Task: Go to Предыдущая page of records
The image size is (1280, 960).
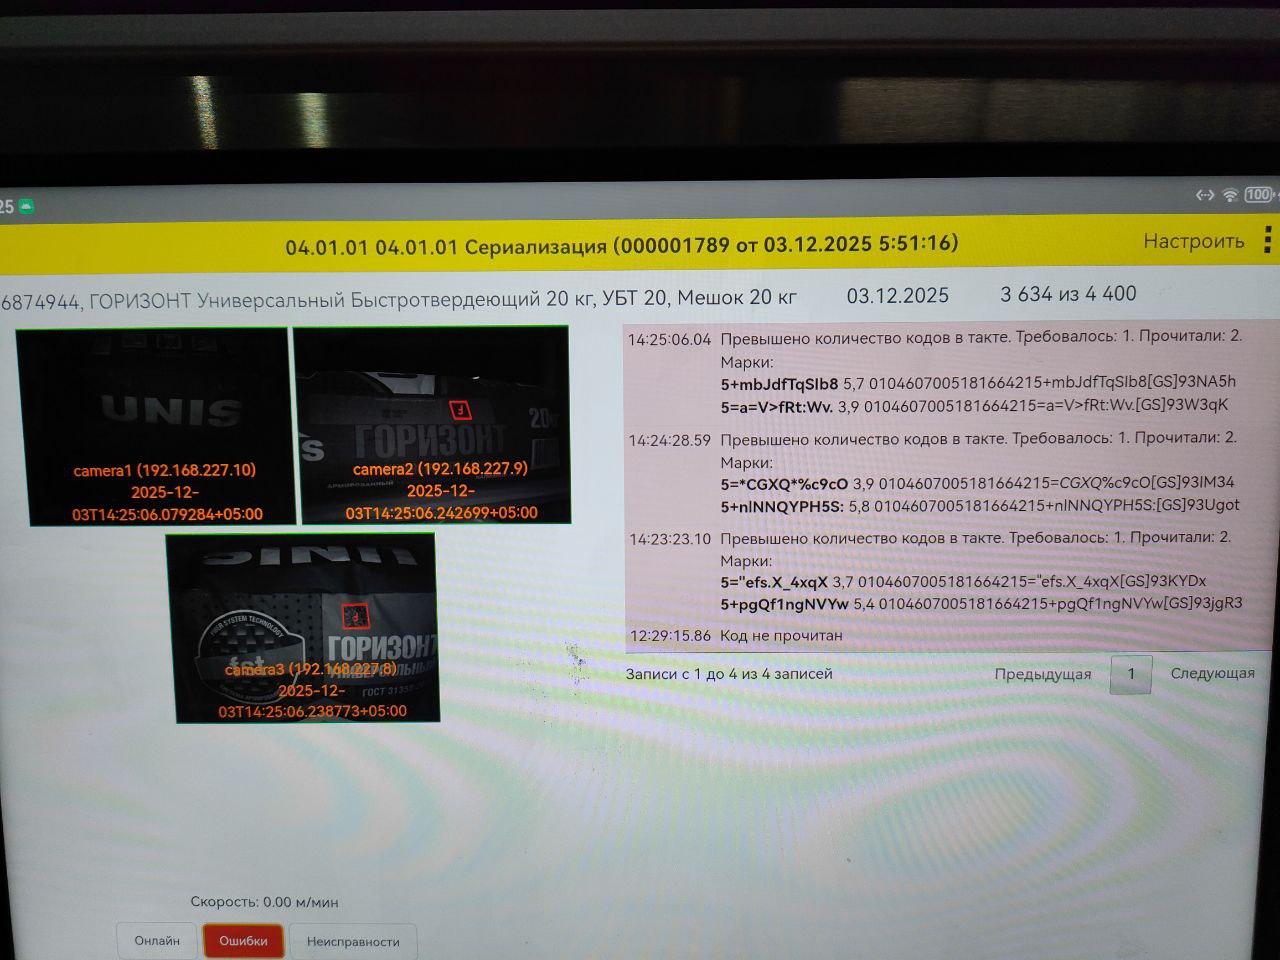Action: tap(1042, 675)
